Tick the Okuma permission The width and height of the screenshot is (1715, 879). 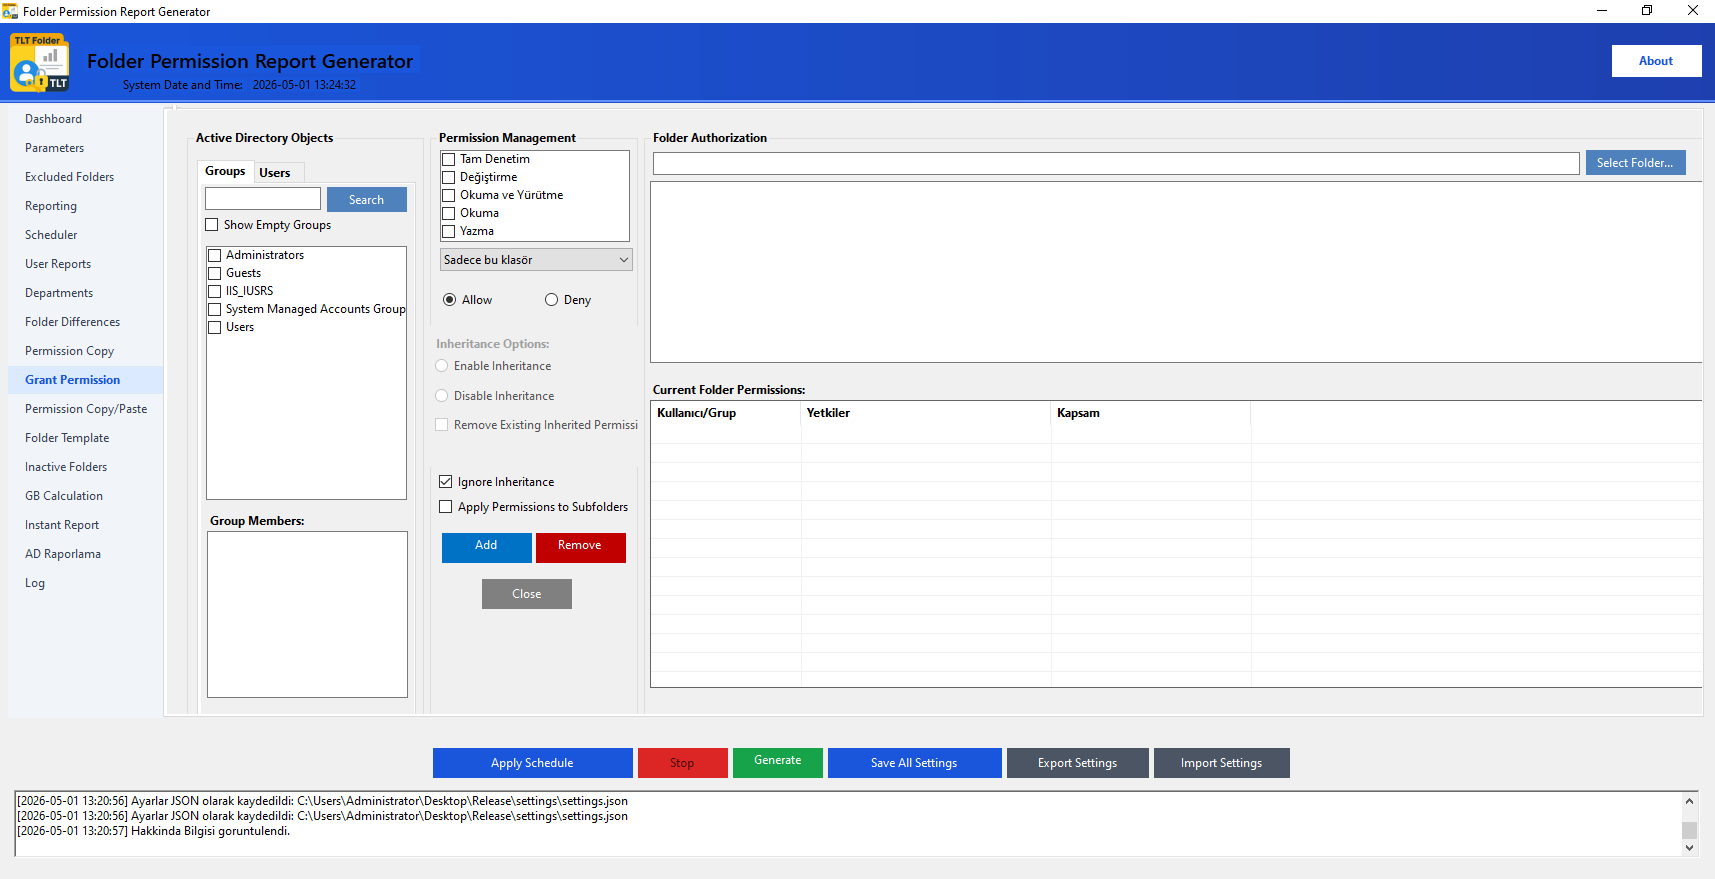click(x=448, y=213)
